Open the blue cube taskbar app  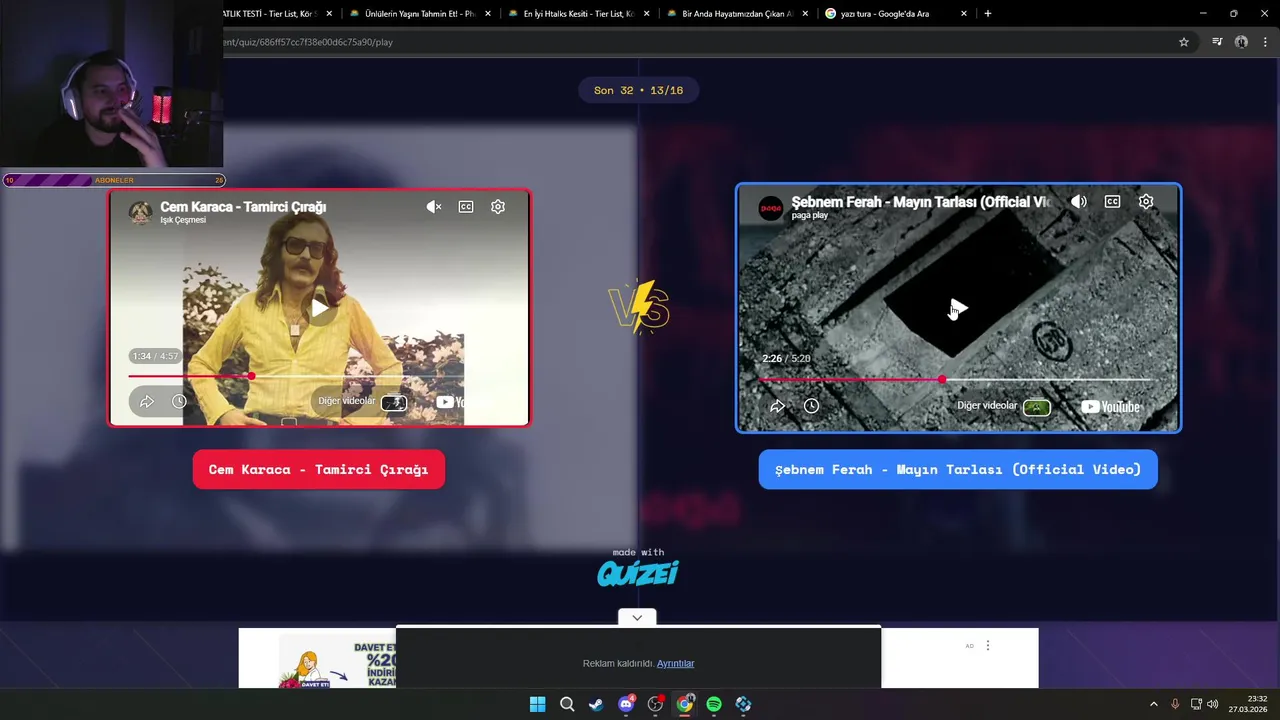coord(743,704)
